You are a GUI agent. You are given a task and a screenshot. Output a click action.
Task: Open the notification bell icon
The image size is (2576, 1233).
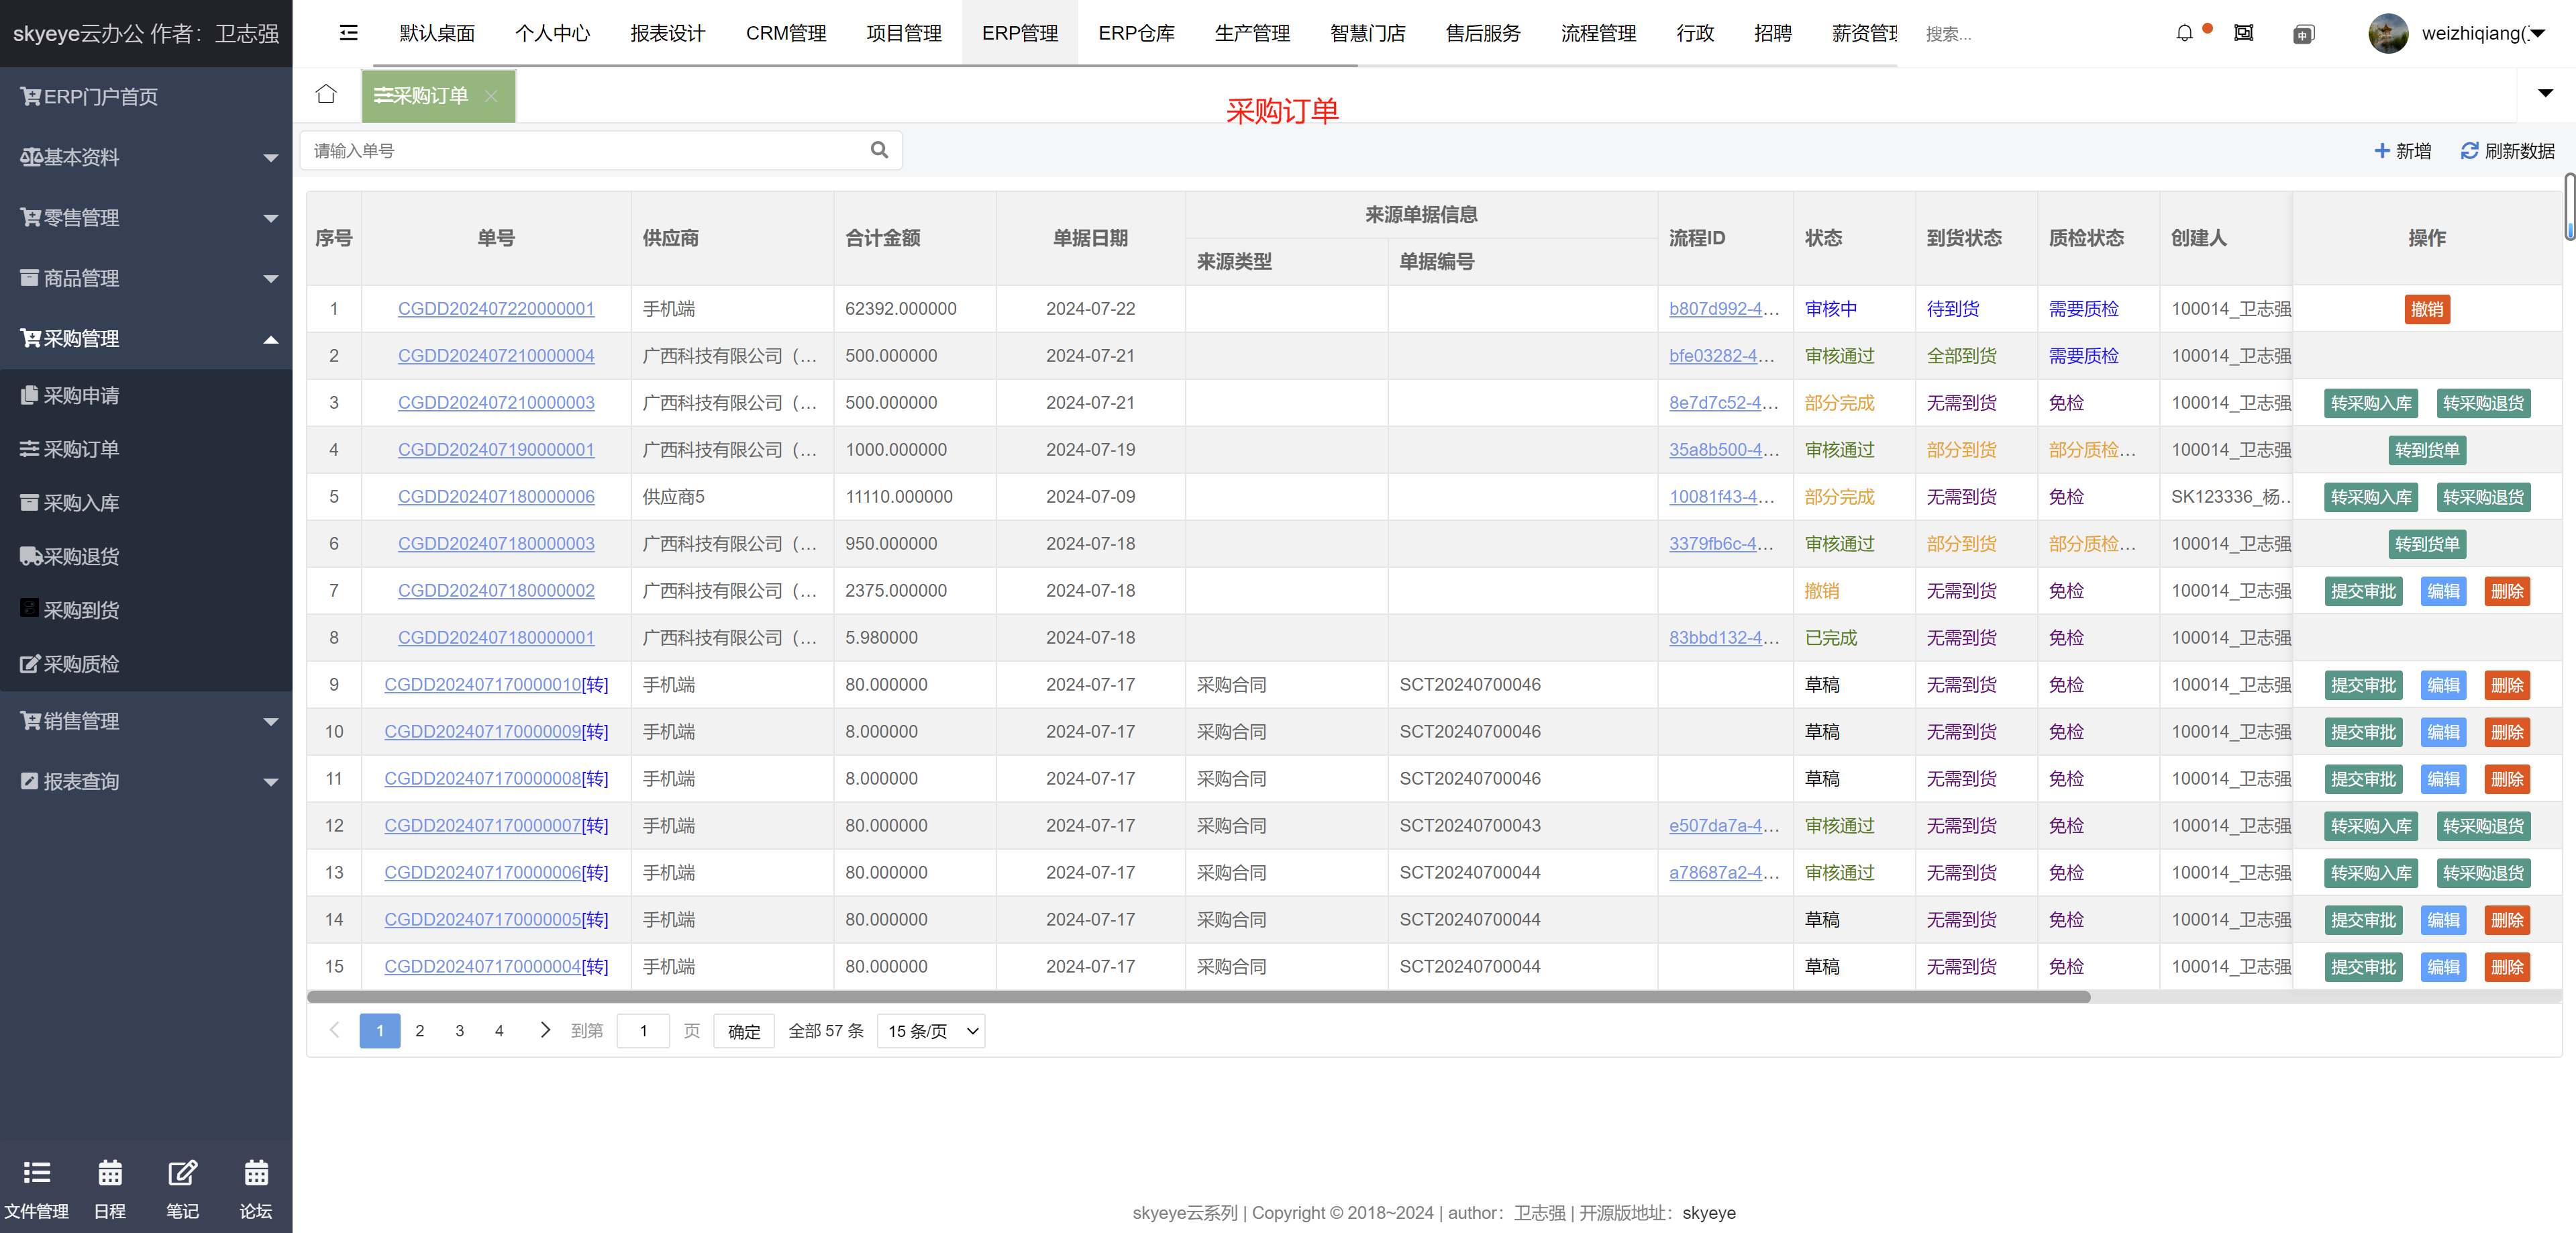coord(2184,33)
